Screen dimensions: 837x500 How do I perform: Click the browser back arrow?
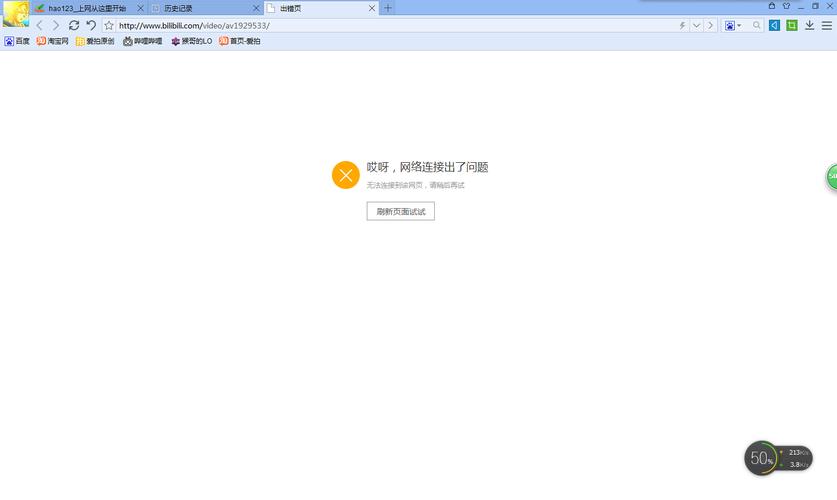[x=40, y=25]
